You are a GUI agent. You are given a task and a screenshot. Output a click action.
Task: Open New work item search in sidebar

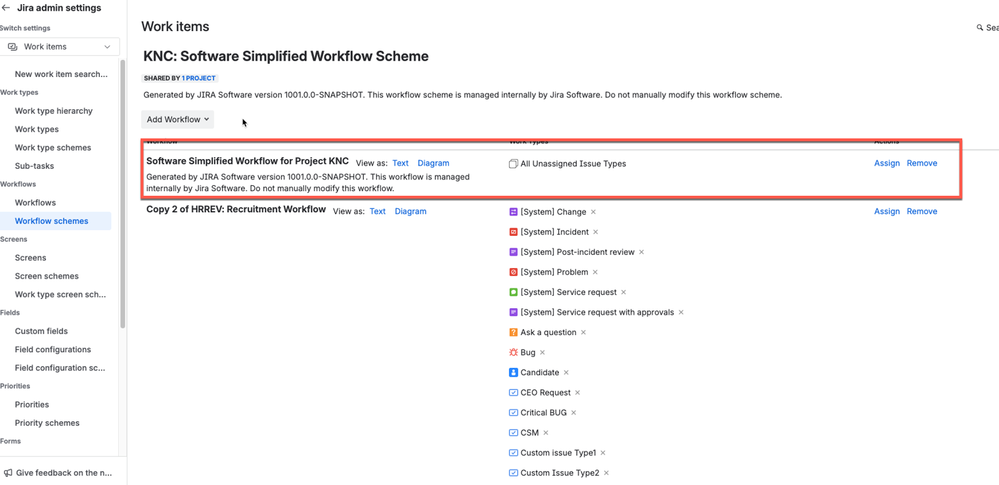(x=61, y=74)
